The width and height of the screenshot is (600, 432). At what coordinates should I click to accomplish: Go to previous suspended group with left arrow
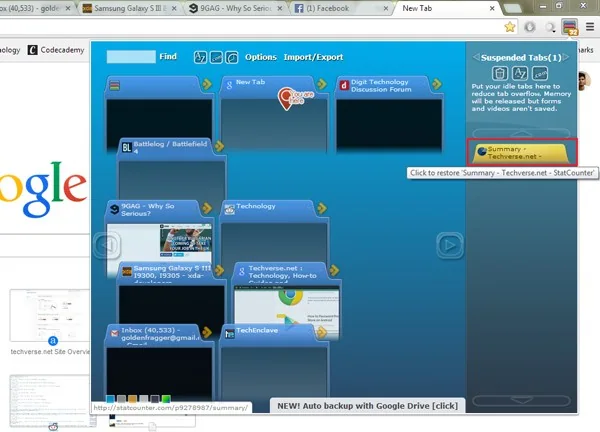tap(476, 57)
